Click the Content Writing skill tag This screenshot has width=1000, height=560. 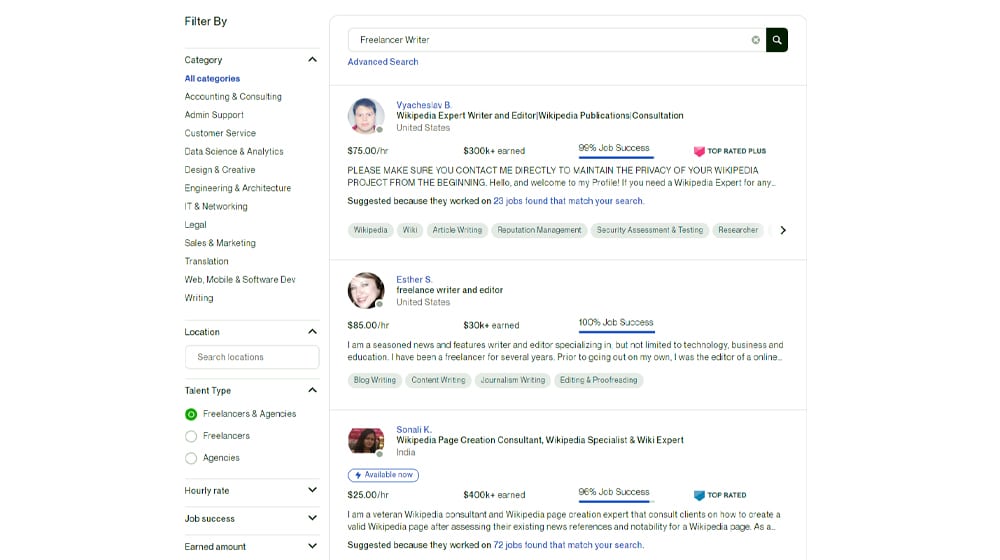438,380
